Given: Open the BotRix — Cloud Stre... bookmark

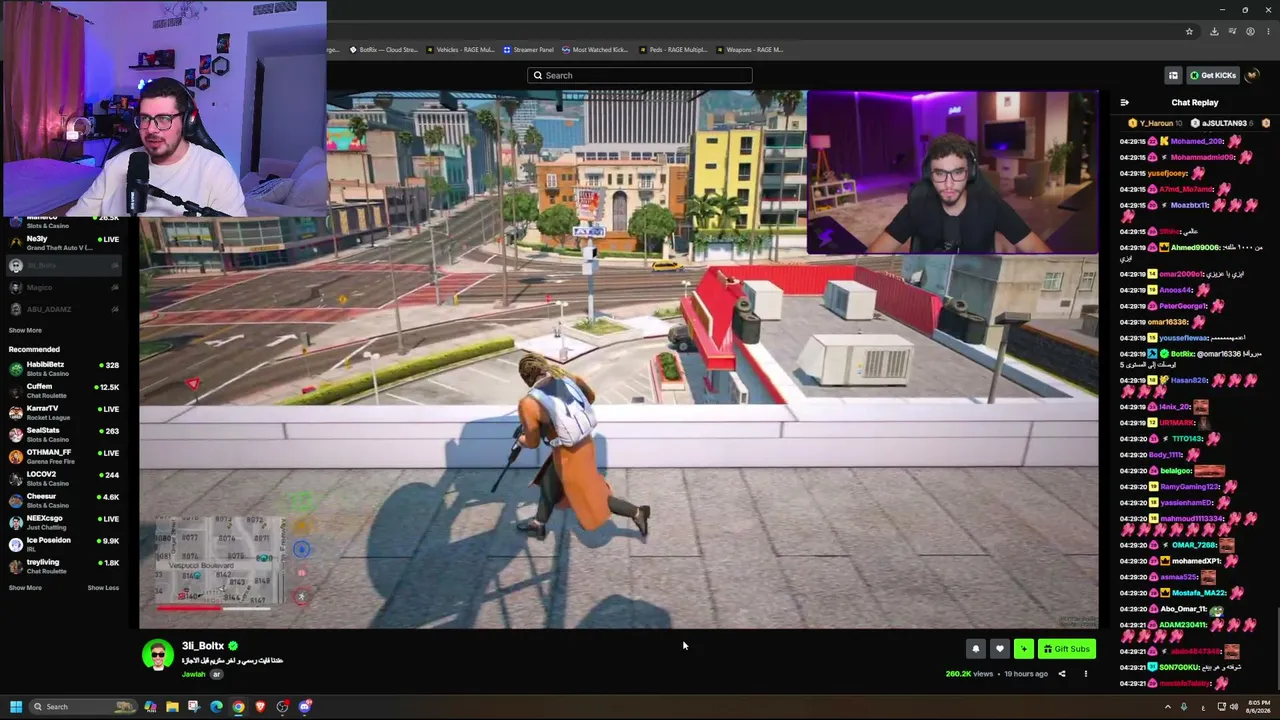Looking at the screenshot, I should click(x=384, y=49).
